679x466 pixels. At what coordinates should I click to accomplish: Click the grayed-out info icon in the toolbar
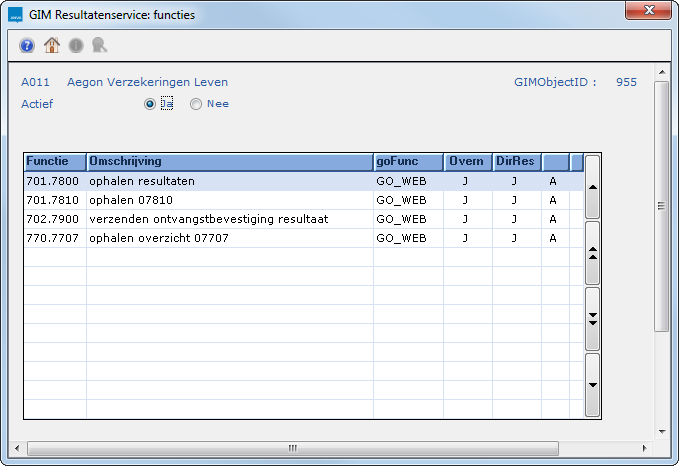75,45
